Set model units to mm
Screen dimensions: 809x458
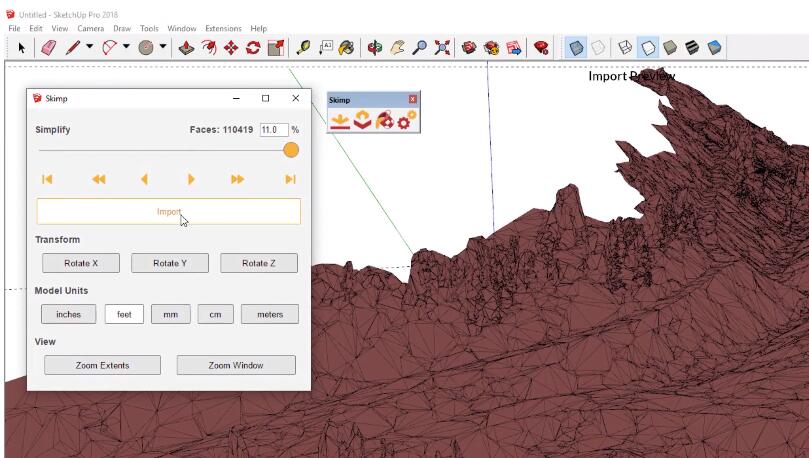171,314
